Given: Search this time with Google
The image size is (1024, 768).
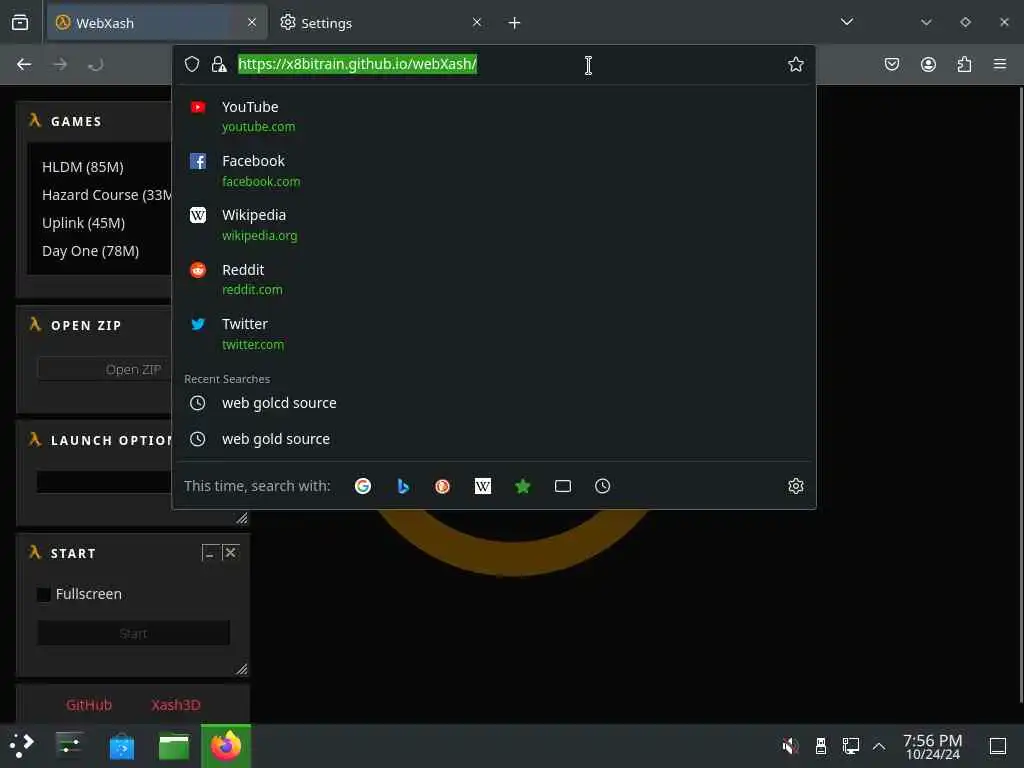Looking at the screenshot, I should [363, 486].
